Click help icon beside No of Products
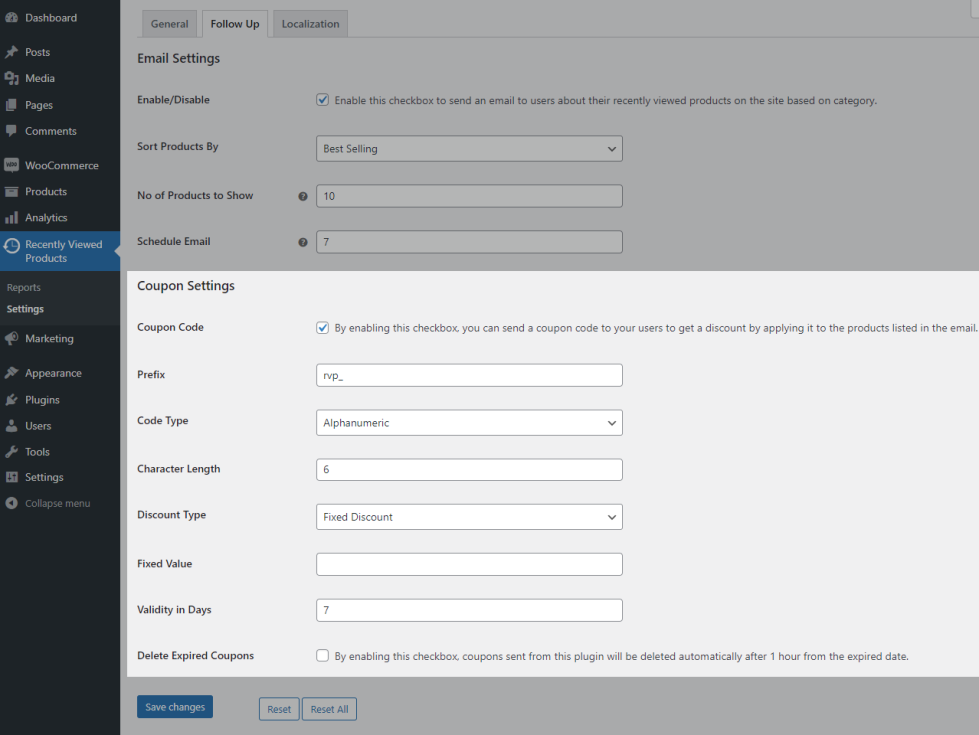979x735 pixels. [x=303, y=196]
